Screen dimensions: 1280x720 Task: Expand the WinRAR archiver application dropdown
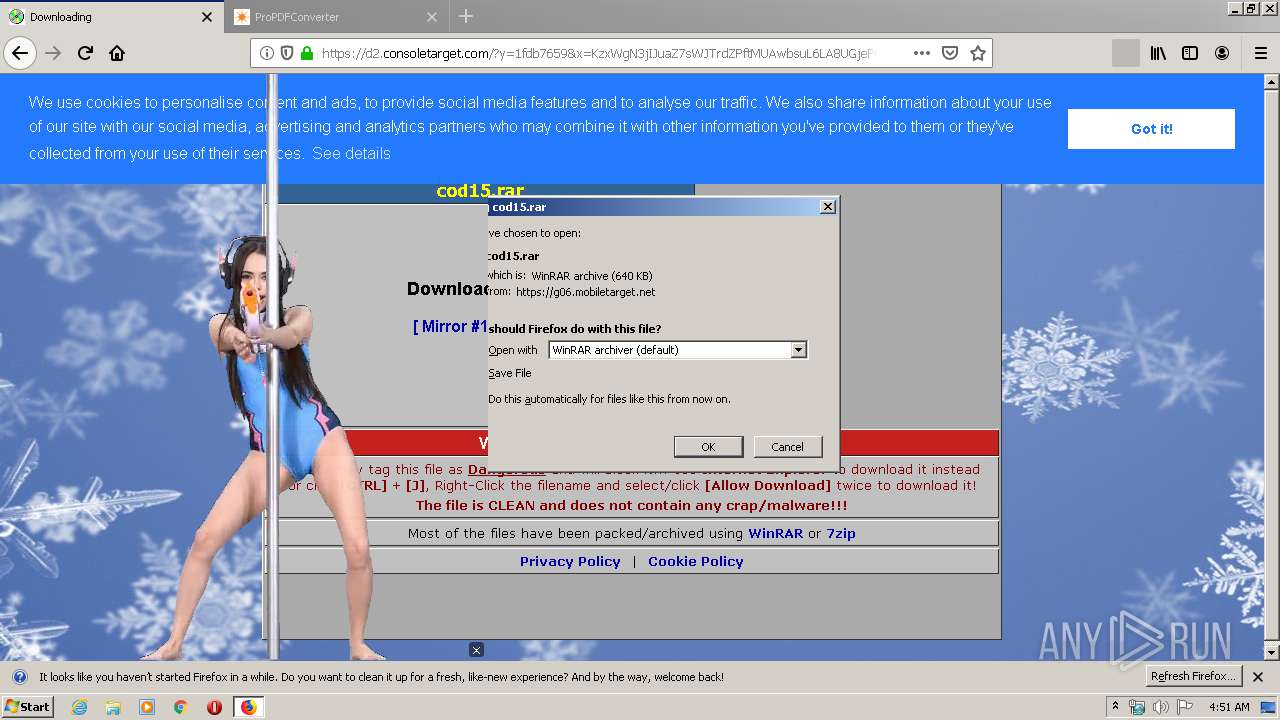[798, 350]
